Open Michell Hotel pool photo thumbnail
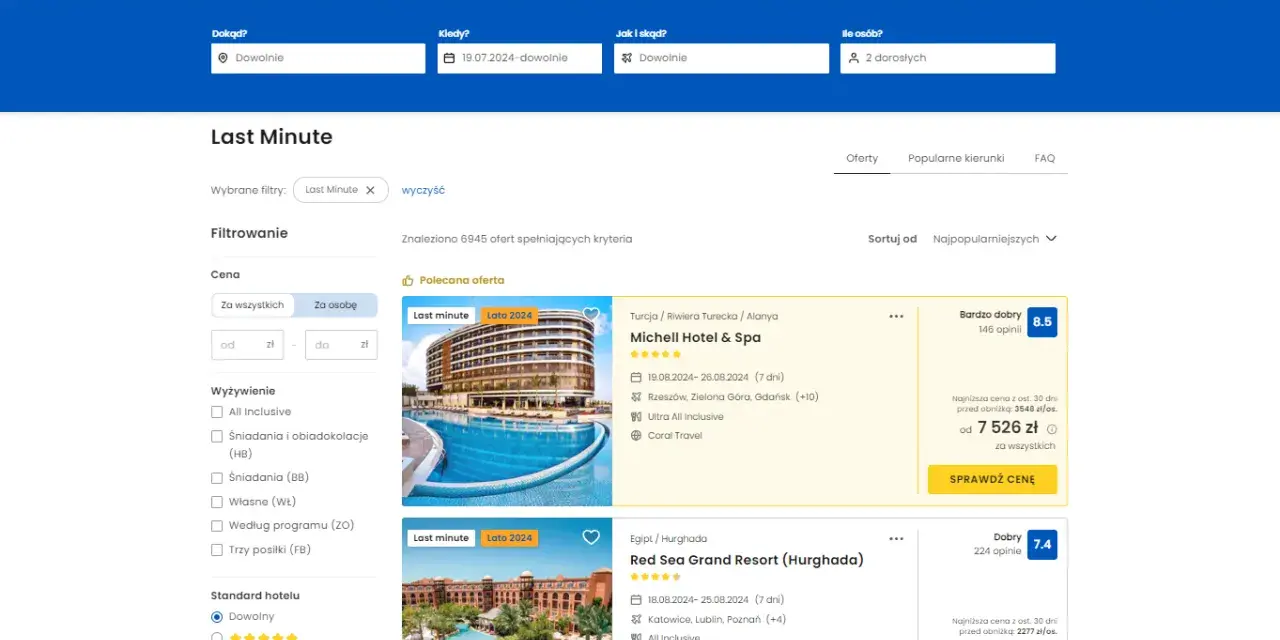 [507, 401]
